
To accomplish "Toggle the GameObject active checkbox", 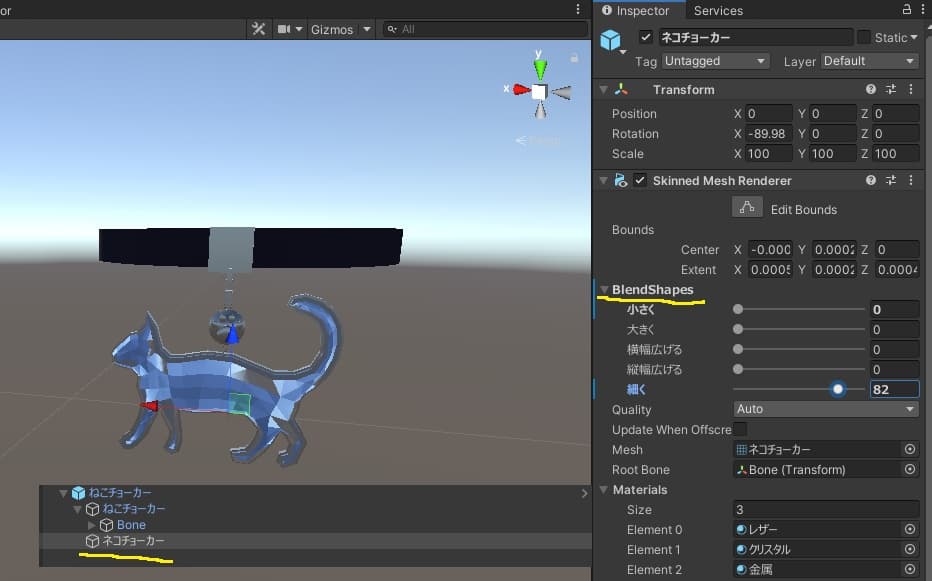I will [646, 38].
